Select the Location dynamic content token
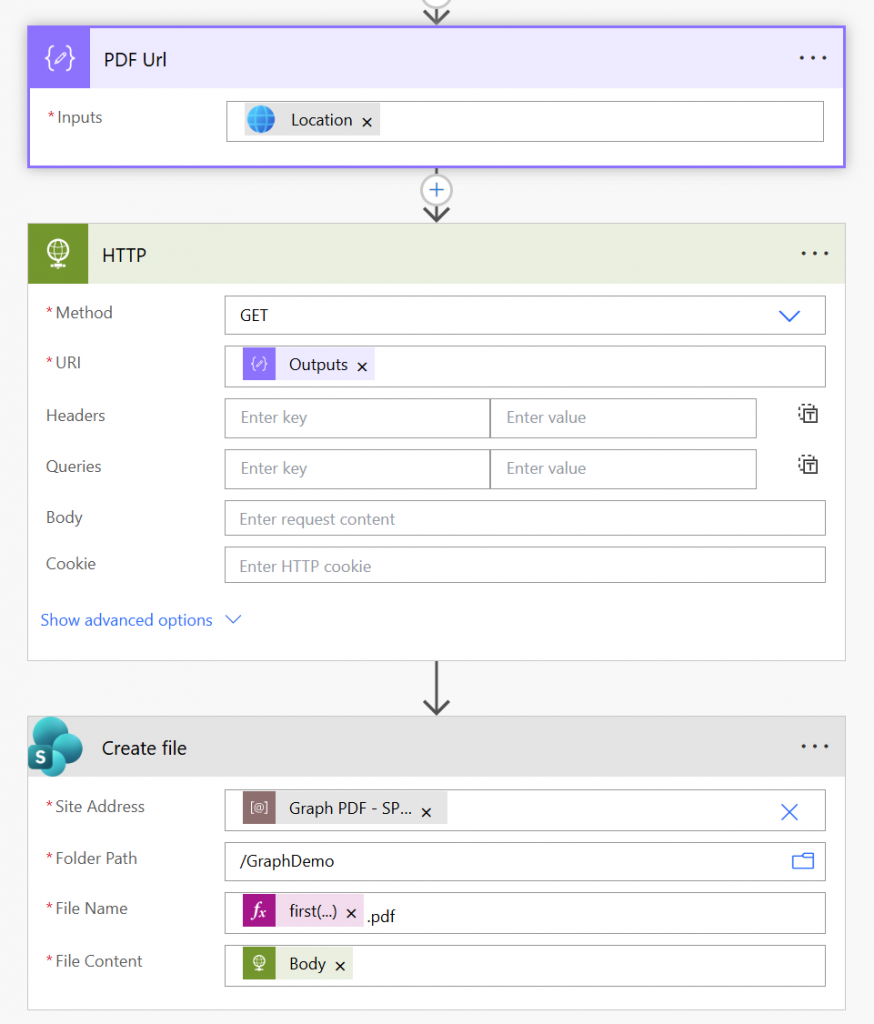The height and width of the screenshot is (1024, 874). 312,120
